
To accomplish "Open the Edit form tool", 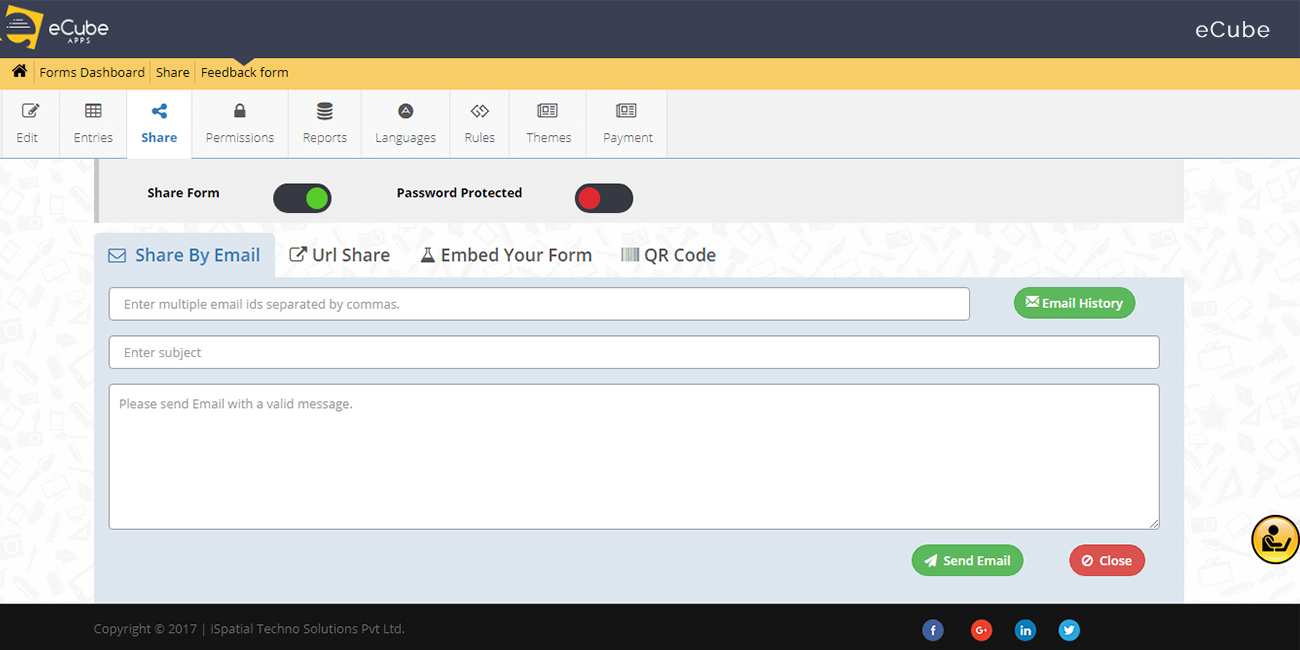I will 28,124.
